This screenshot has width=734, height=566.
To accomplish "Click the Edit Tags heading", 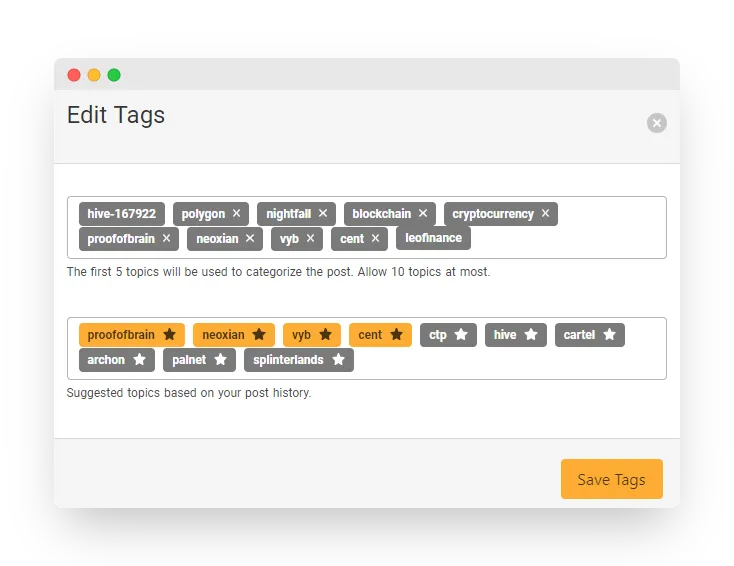I will (x=116, y=115).
